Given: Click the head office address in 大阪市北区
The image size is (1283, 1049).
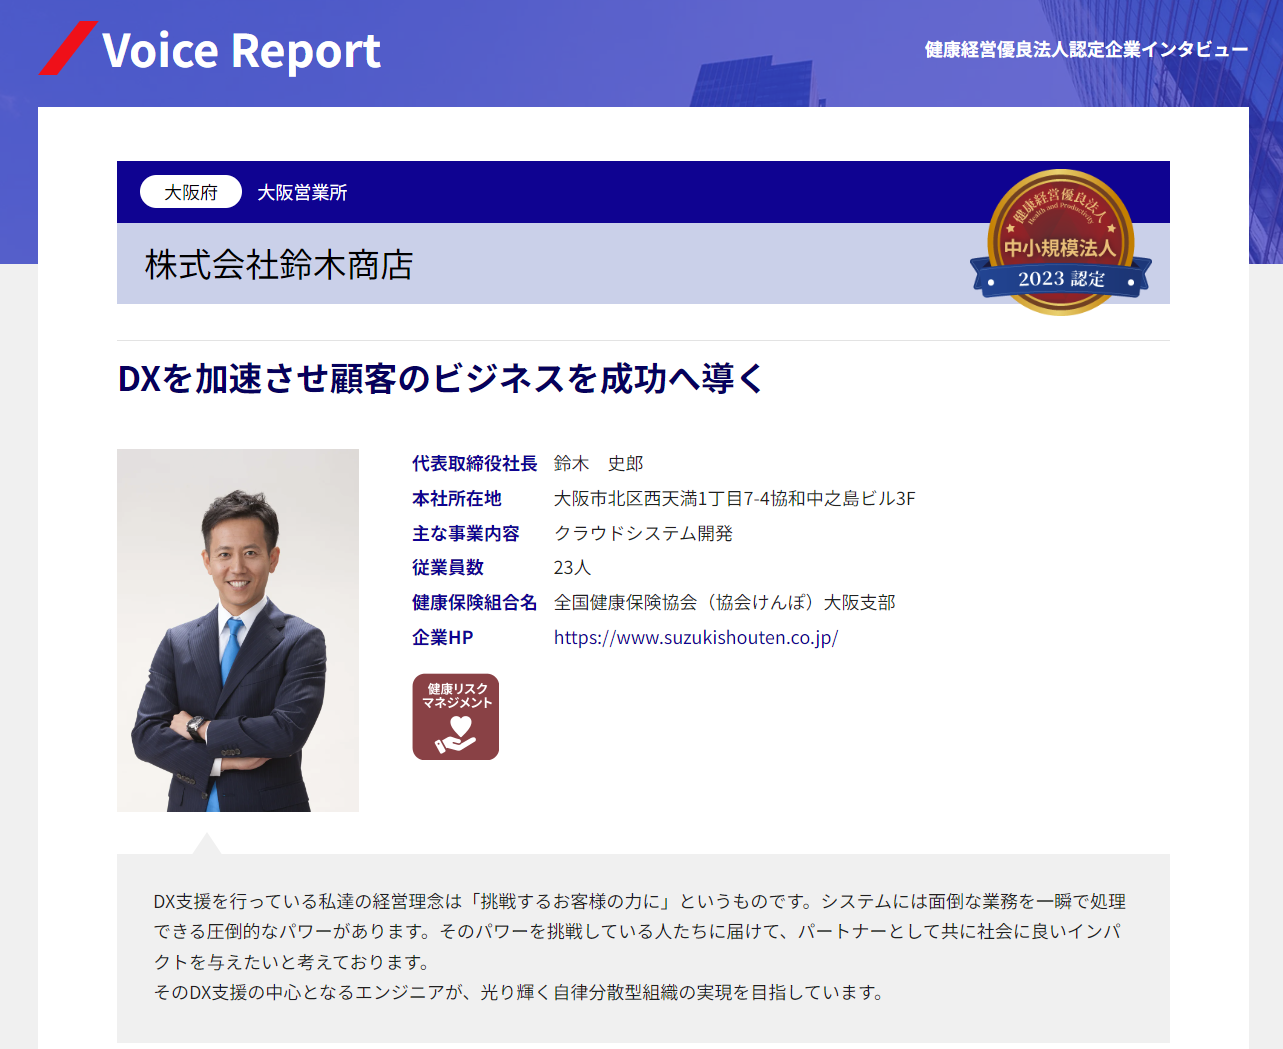Looking at the screenshot, I should 735,498.
